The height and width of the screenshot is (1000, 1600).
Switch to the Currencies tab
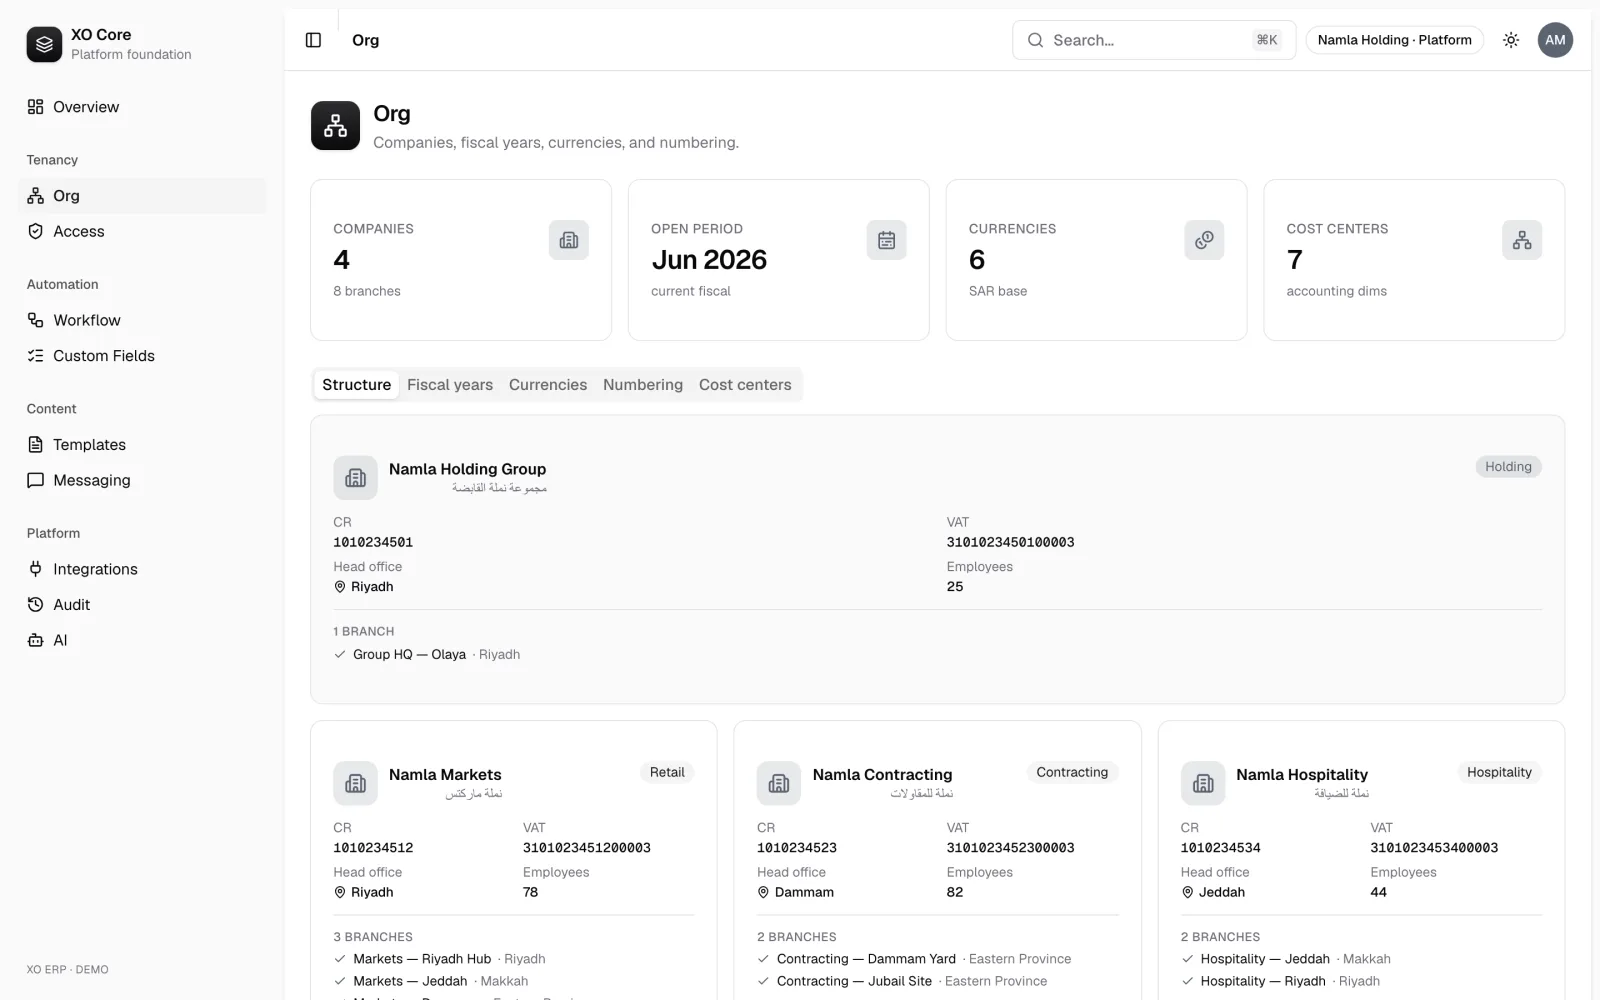pos(548,385)
